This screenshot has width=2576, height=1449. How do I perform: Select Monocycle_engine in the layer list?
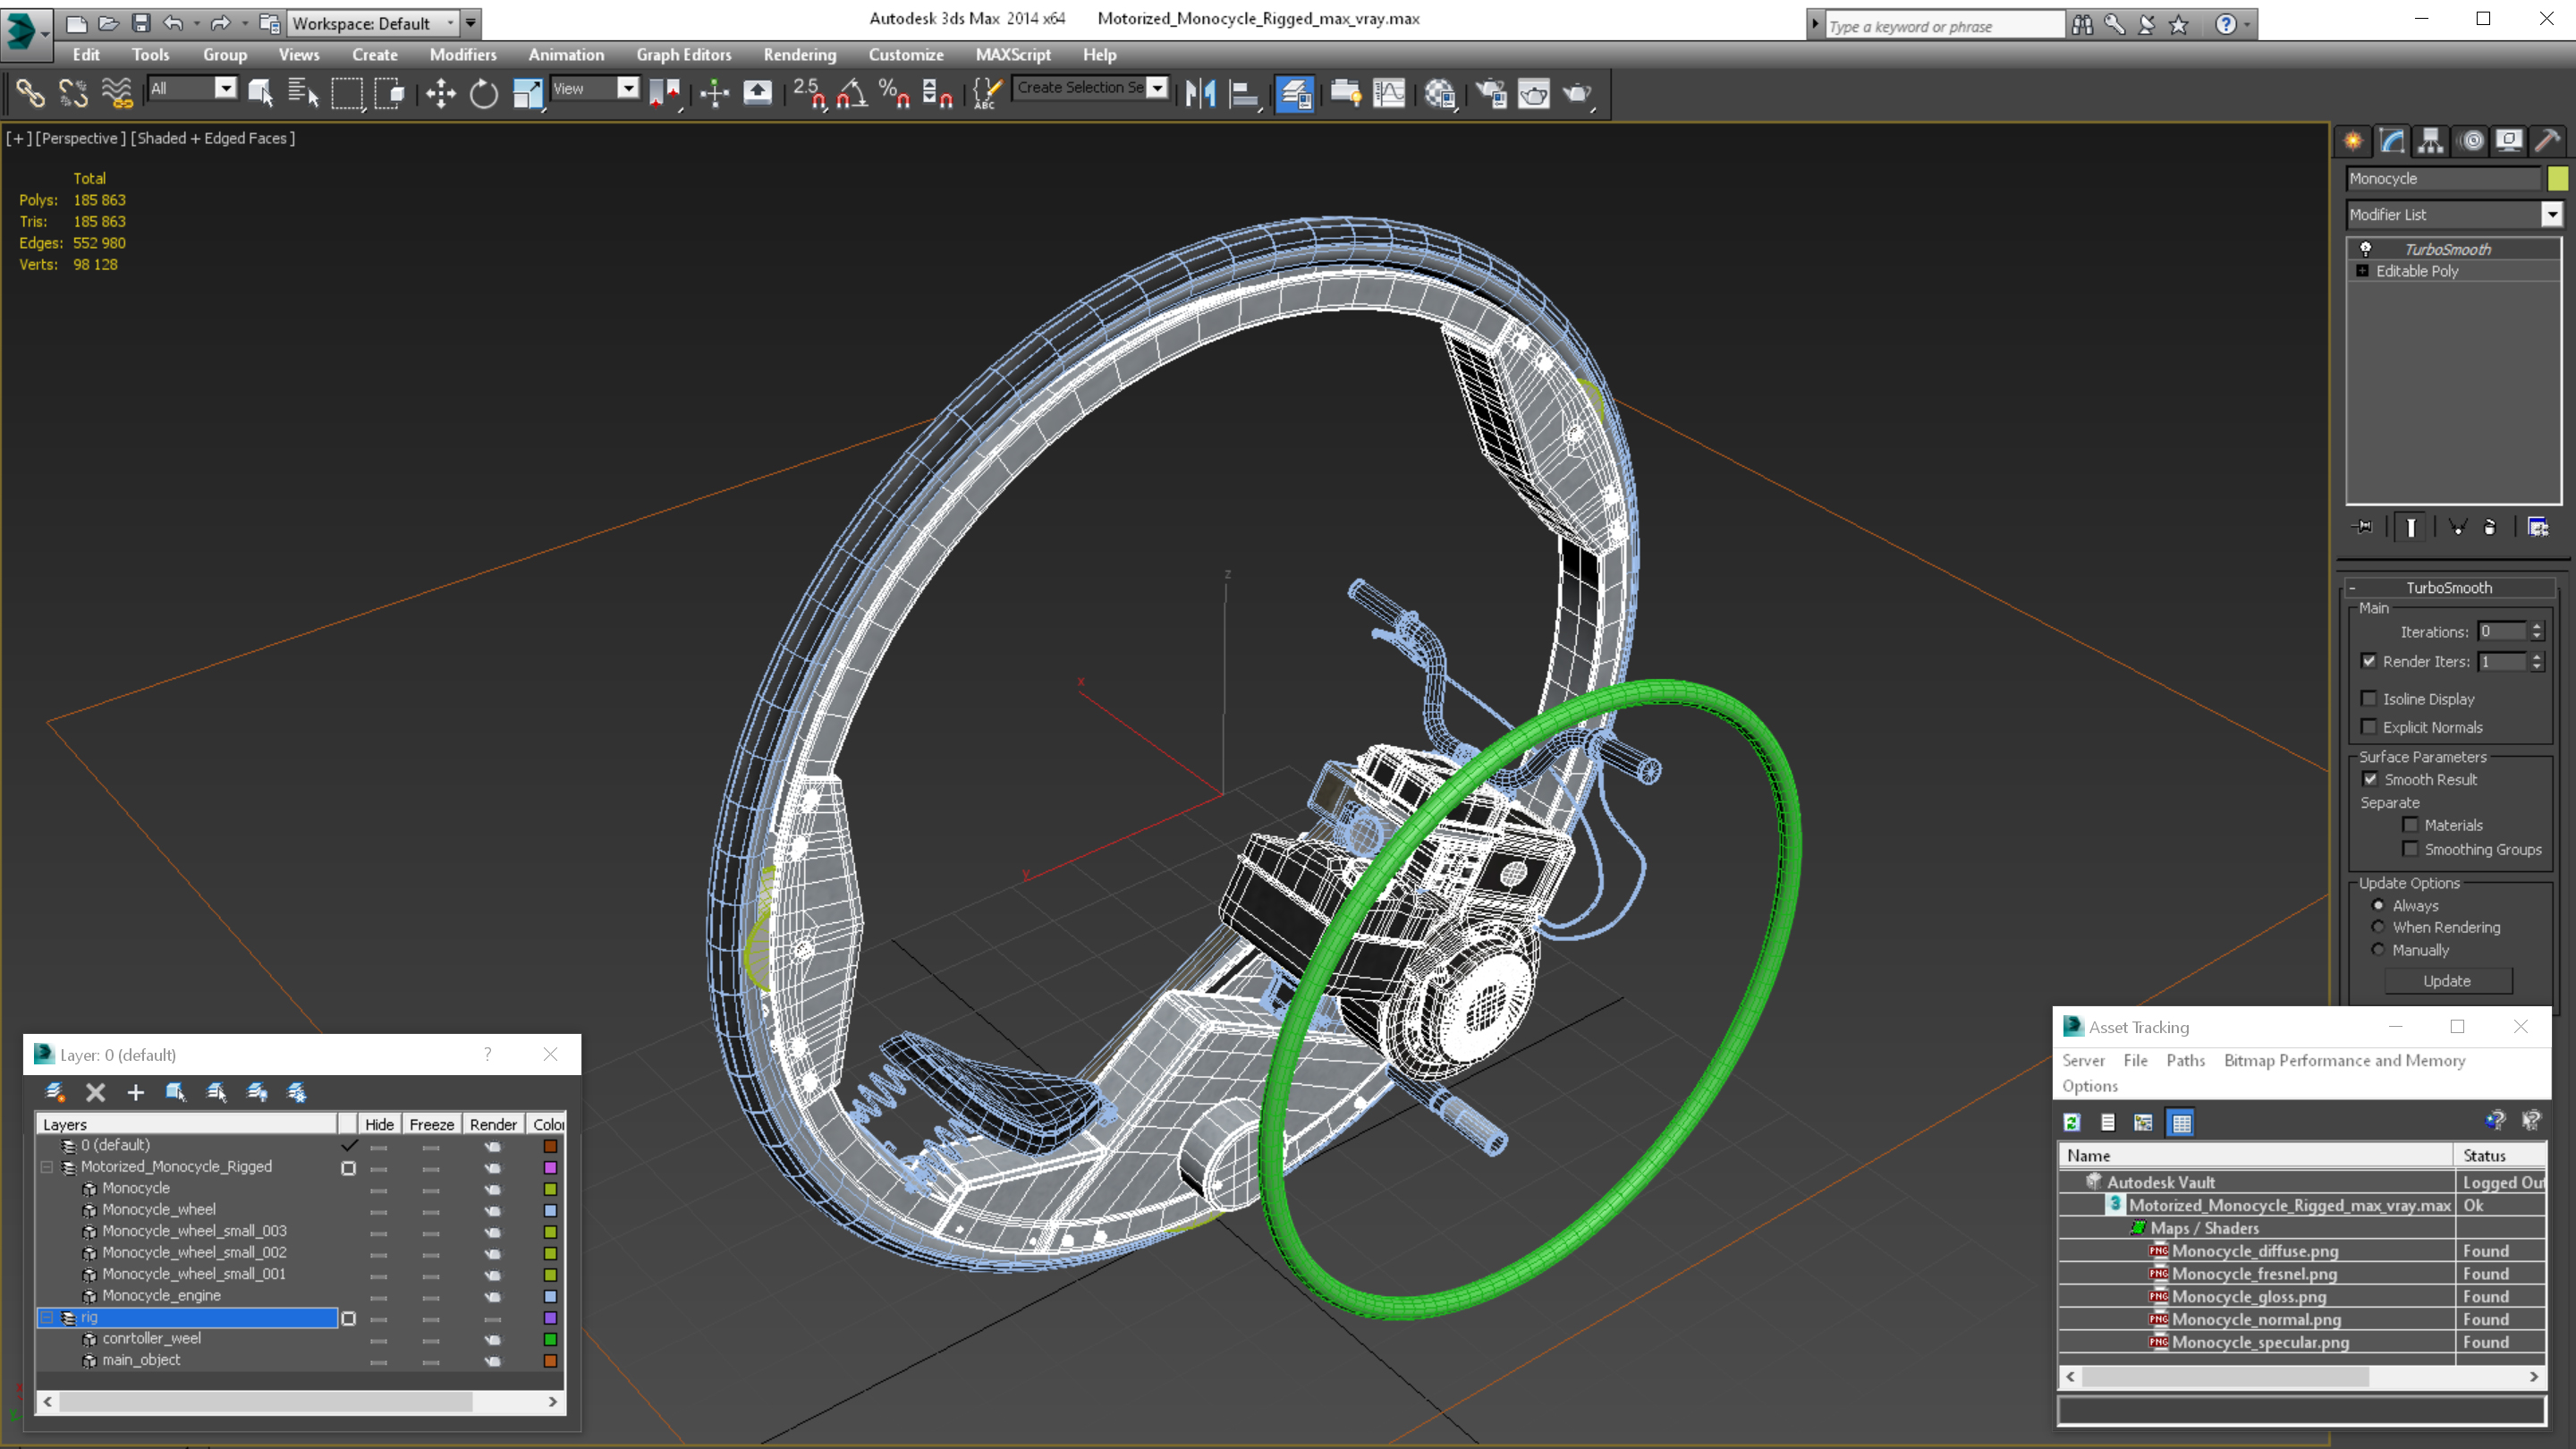[x=161, y=1296]
